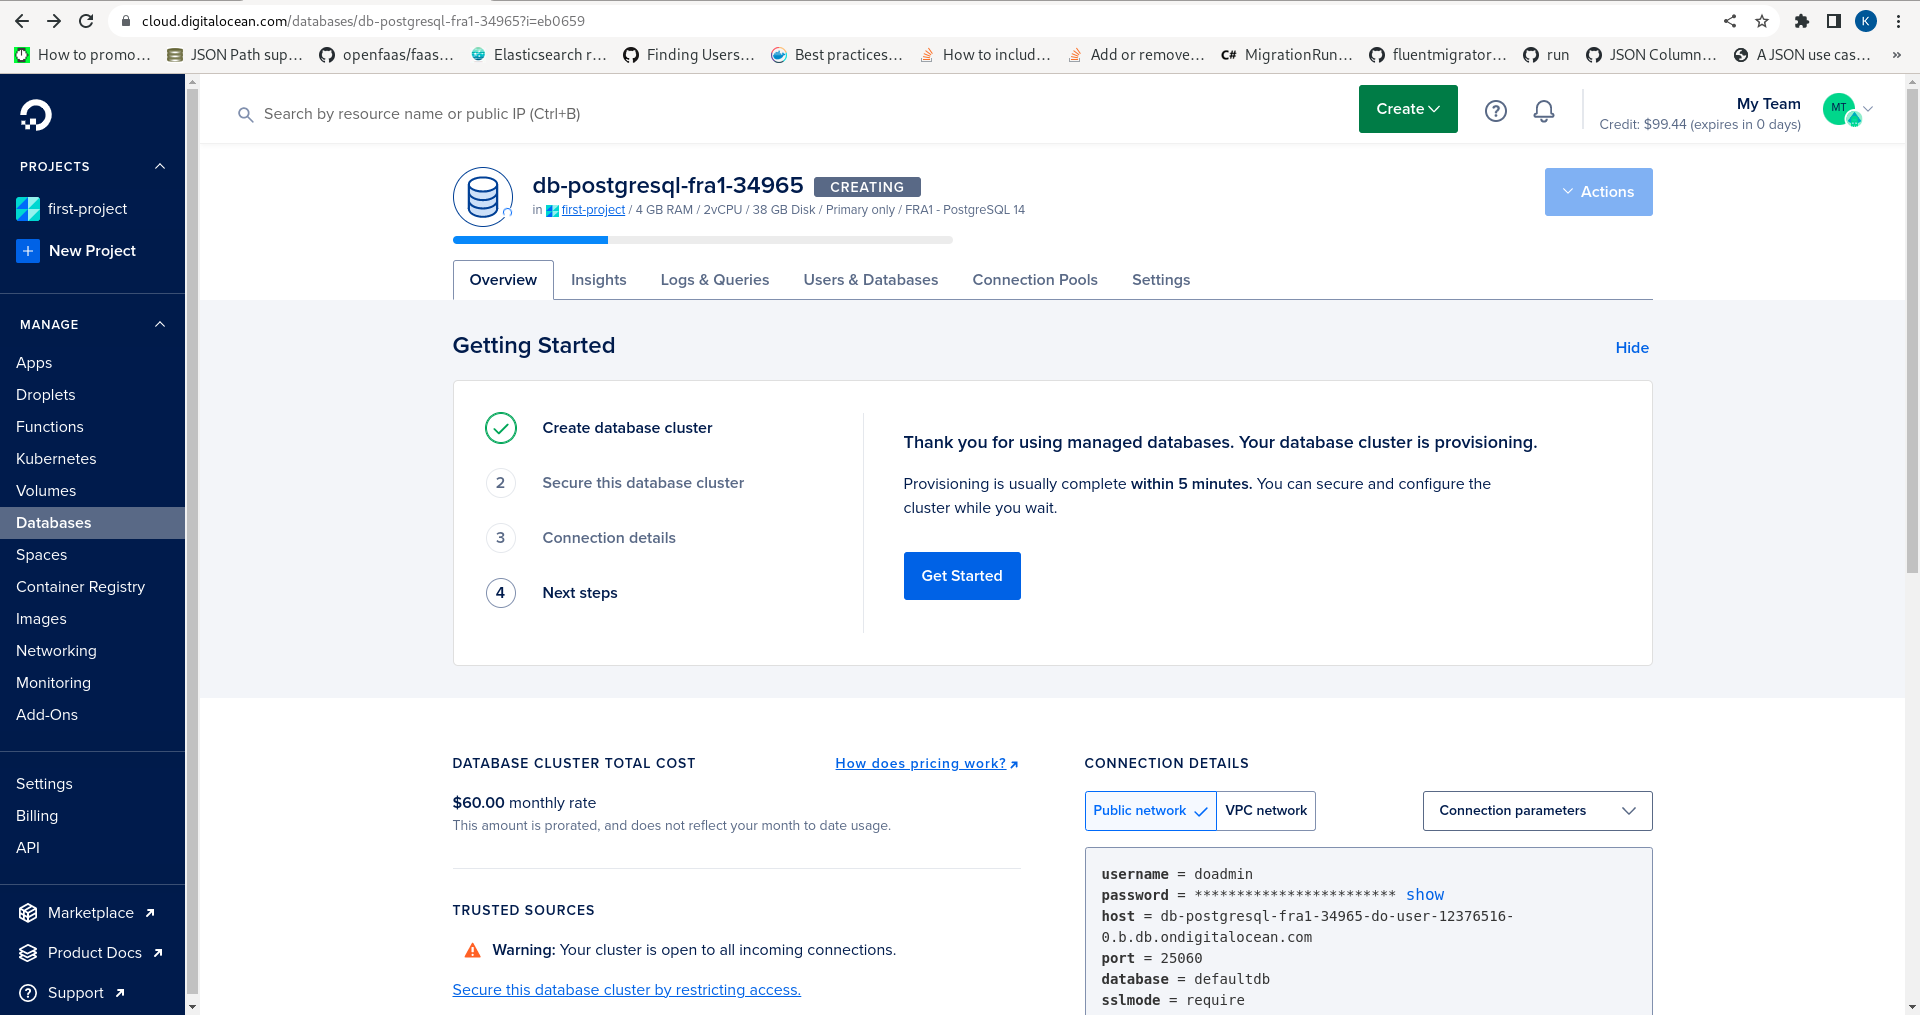Screen dimensions: 1920x1015
Task: Switch to Insights tab
Action: coord(598,280)
